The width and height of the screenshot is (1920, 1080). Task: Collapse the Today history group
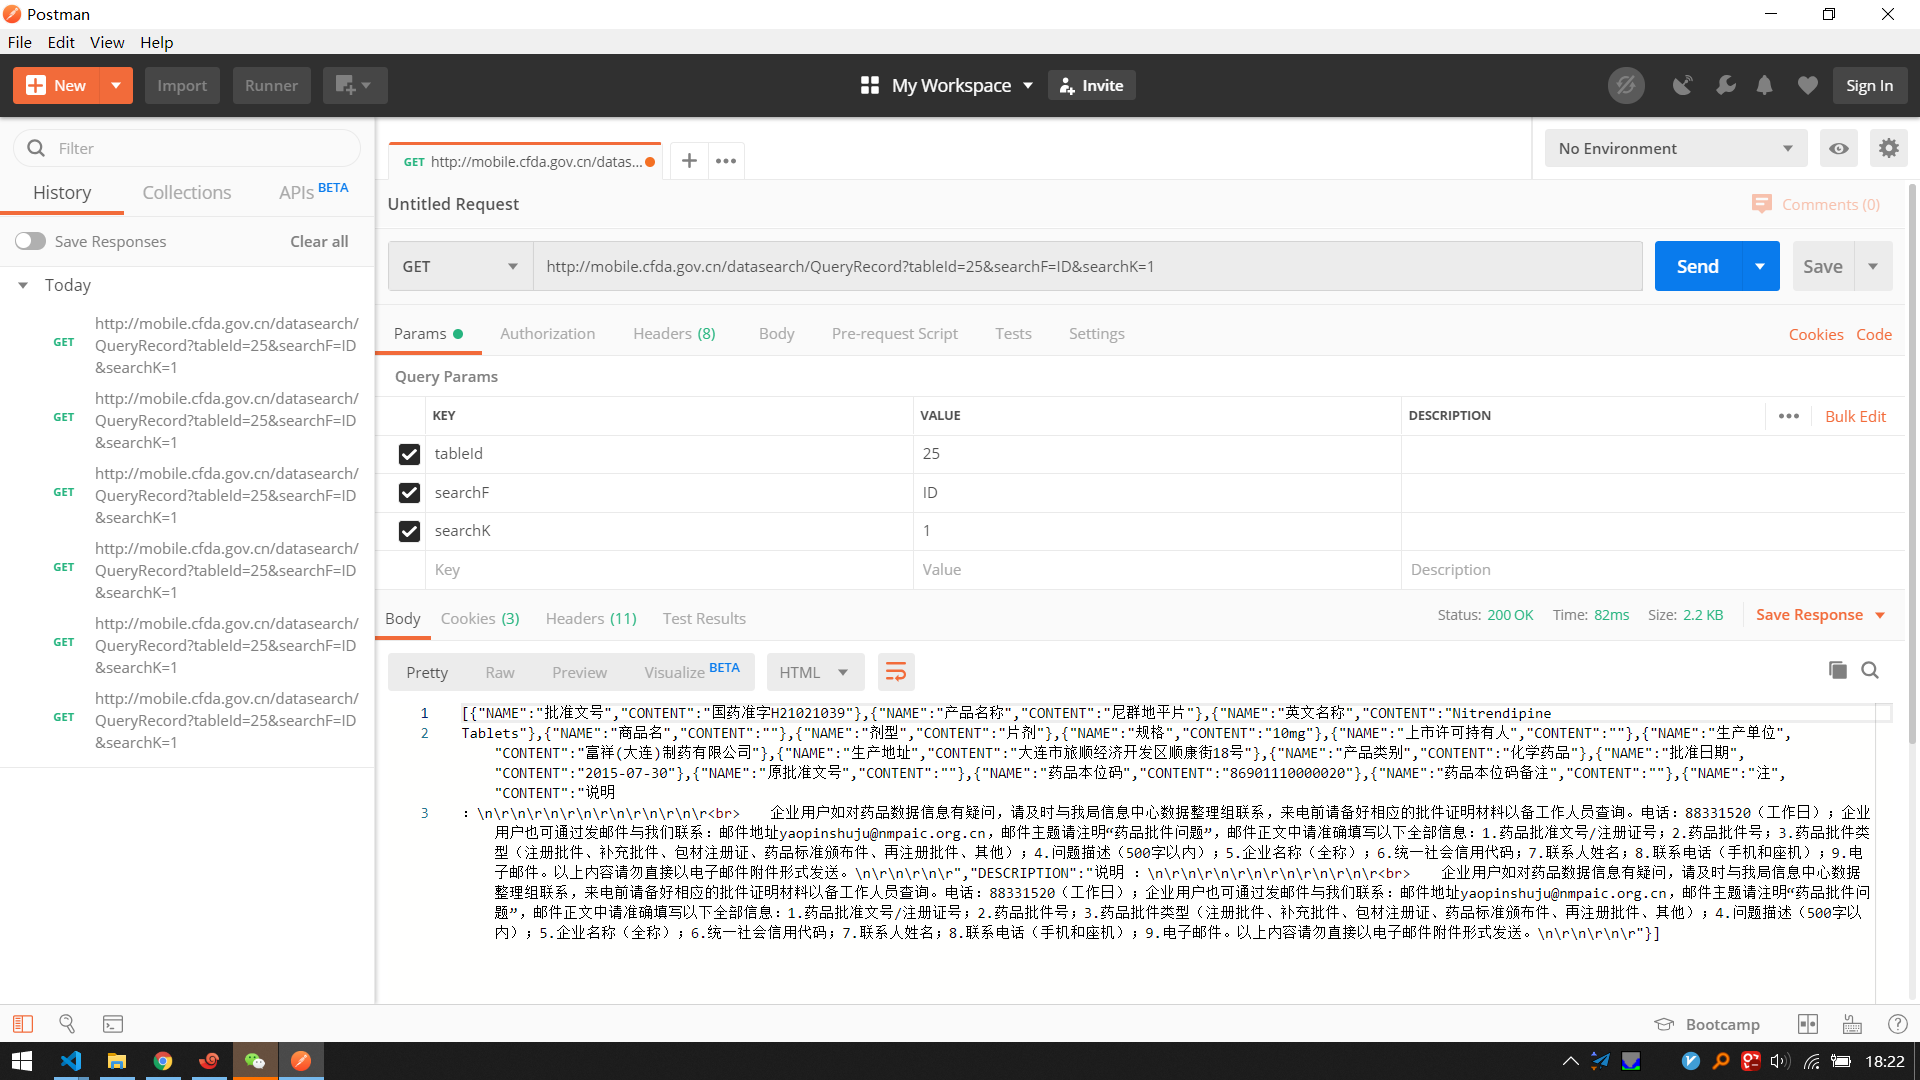[23, 285]
